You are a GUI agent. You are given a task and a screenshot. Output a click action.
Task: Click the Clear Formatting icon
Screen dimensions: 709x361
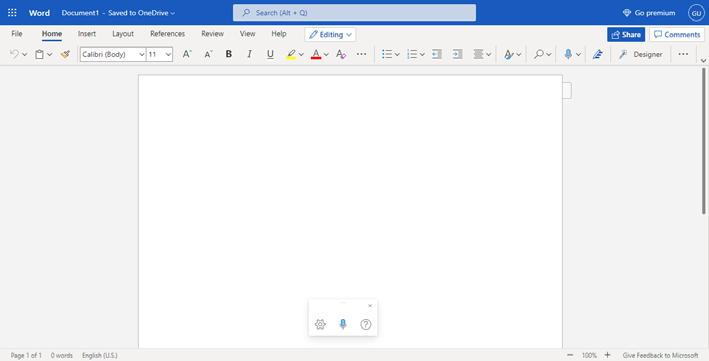[341, 54]
